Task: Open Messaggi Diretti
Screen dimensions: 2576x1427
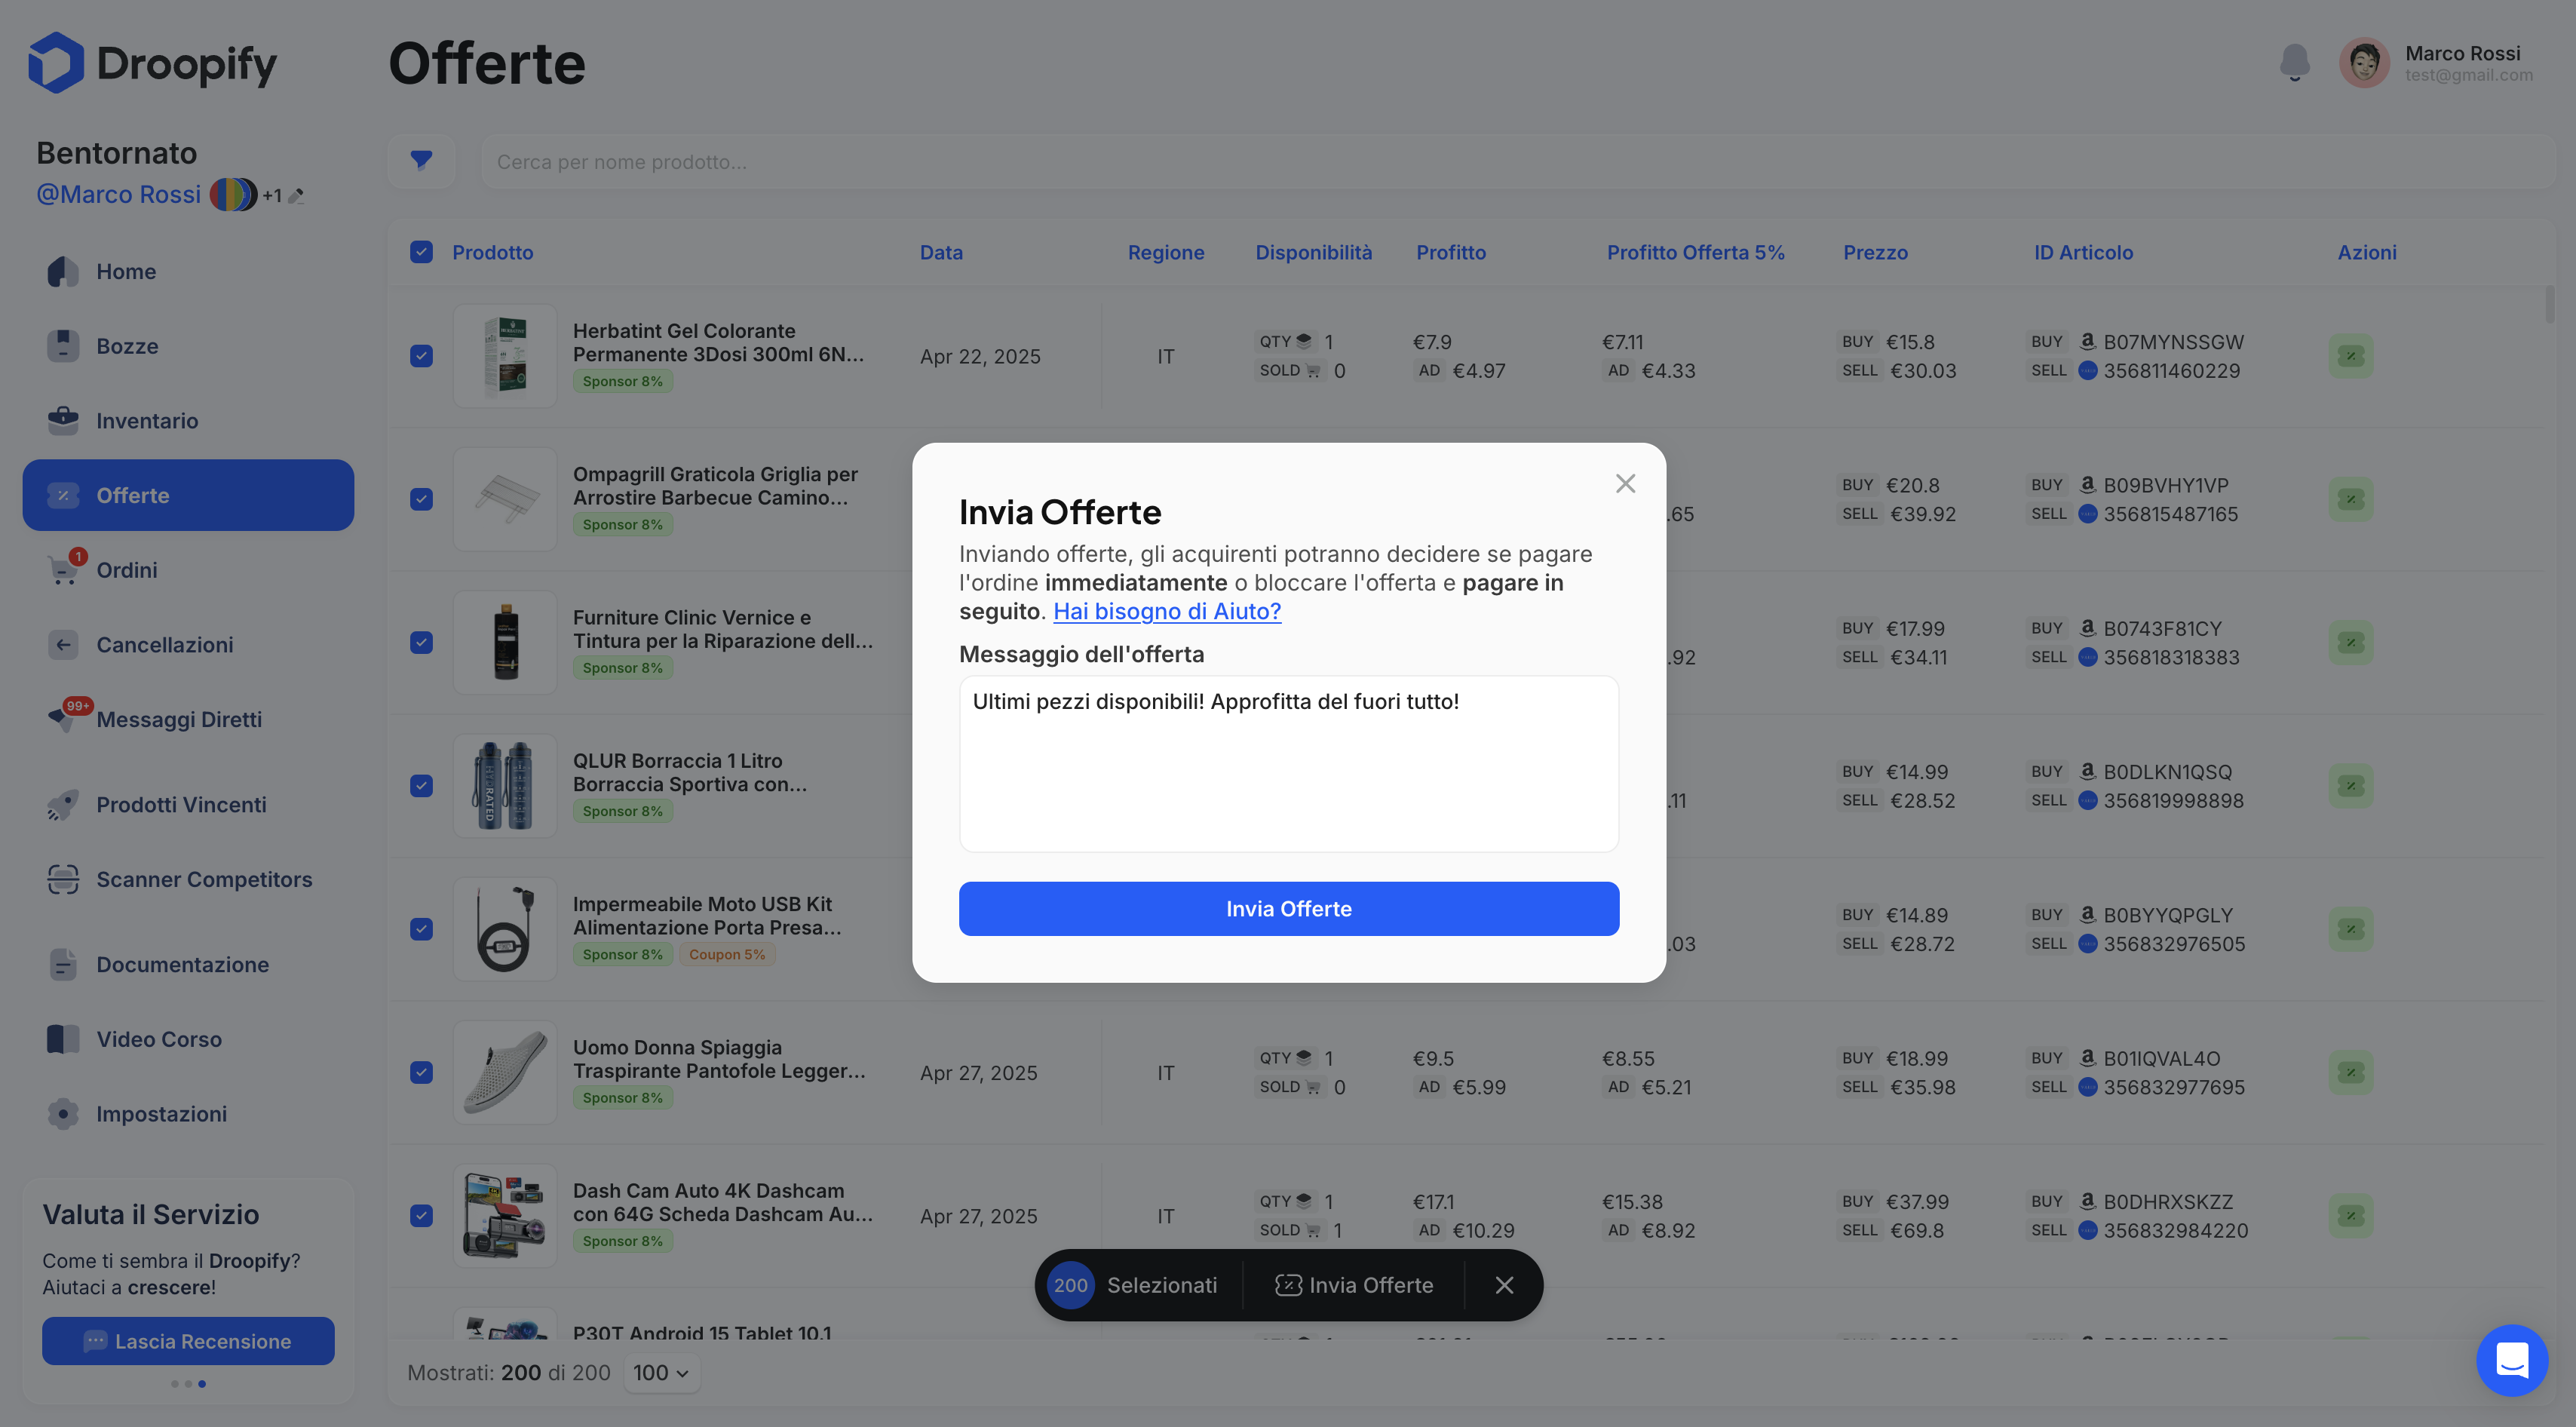Action: [x=188, y=720]
